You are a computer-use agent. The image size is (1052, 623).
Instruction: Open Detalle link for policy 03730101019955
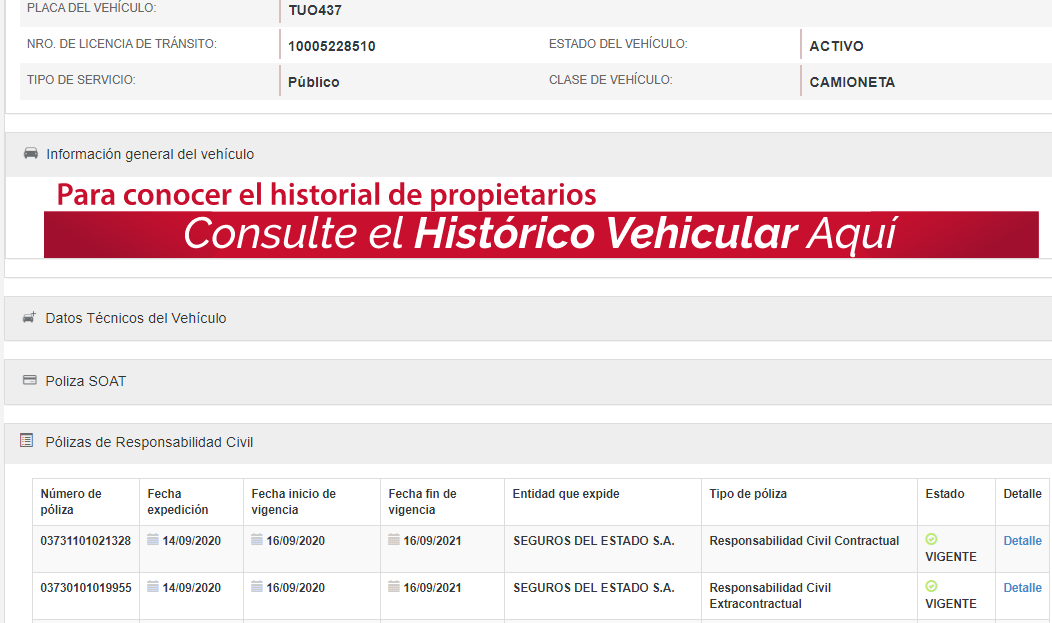1022,588
